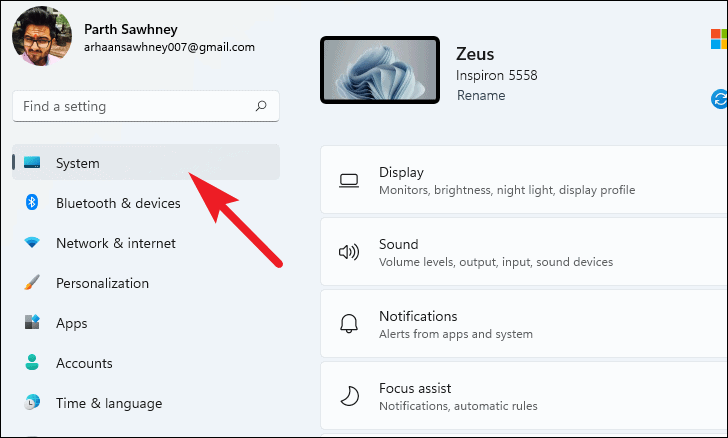Click the Apps icon in sidebar

point(32,322)
